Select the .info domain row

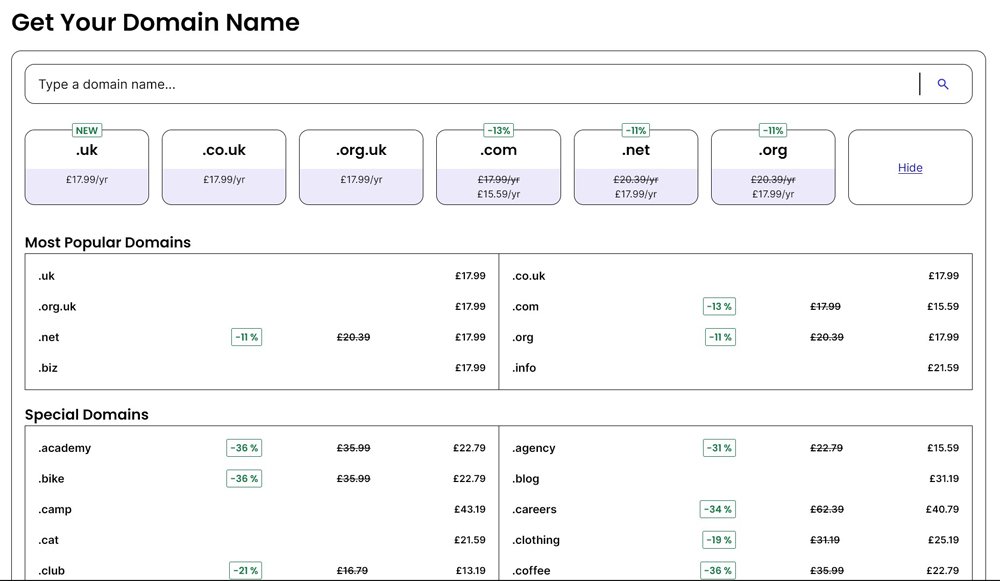[x=735, y=367]
